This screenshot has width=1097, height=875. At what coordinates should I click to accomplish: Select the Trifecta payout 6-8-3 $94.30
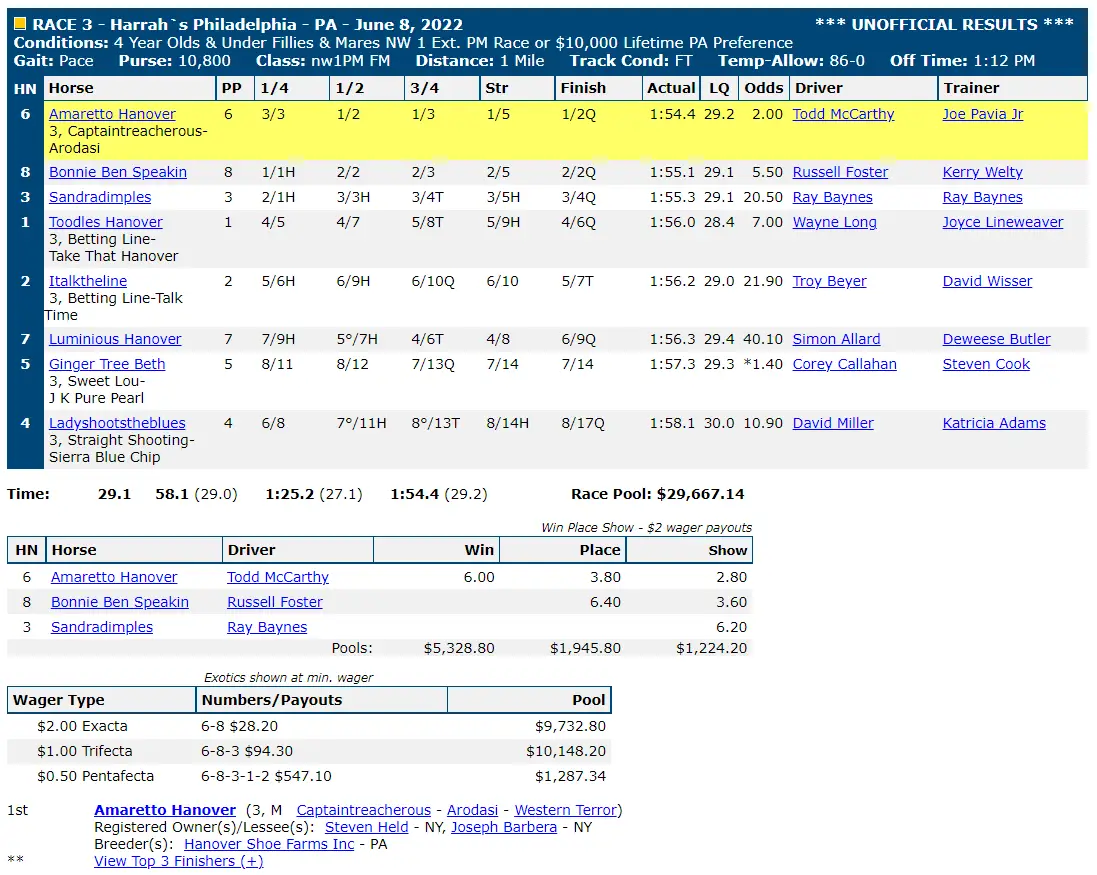[247, 751]
